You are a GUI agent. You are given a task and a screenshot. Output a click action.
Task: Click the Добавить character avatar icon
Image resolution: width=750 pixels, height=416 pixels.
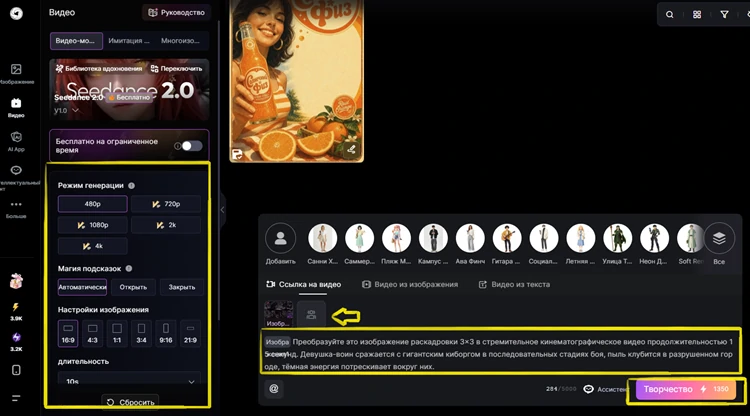[281, 238]
